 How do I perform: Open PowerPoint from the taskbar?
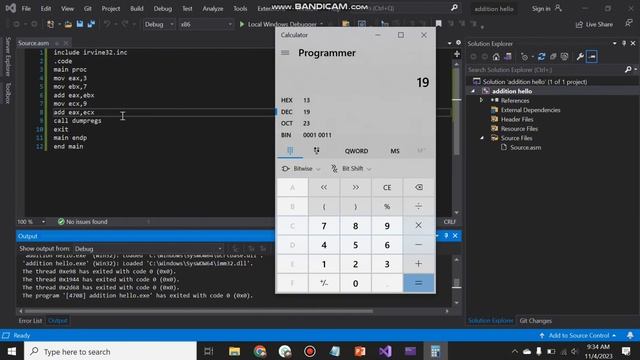coord(360,351)
